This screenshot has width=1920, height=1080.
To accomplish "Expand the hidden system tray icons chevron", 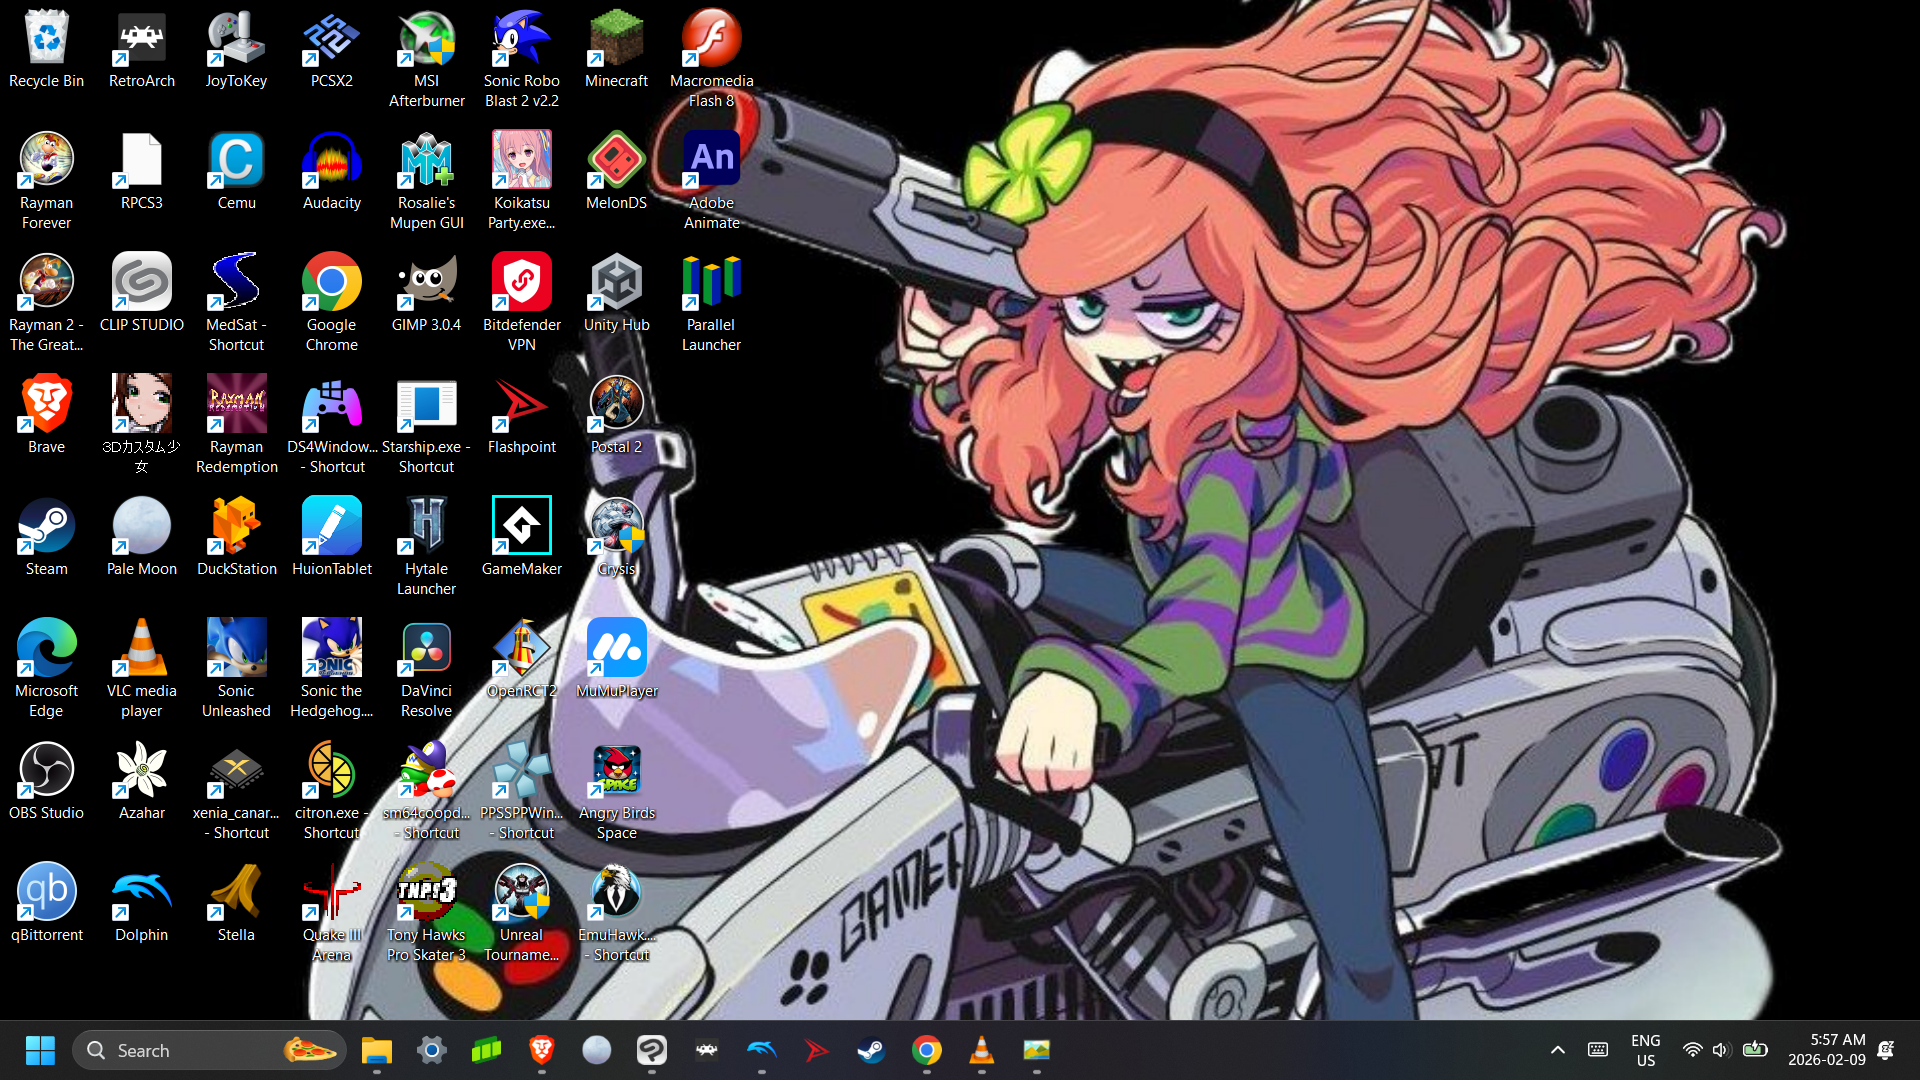I will pos(1557,1050).
